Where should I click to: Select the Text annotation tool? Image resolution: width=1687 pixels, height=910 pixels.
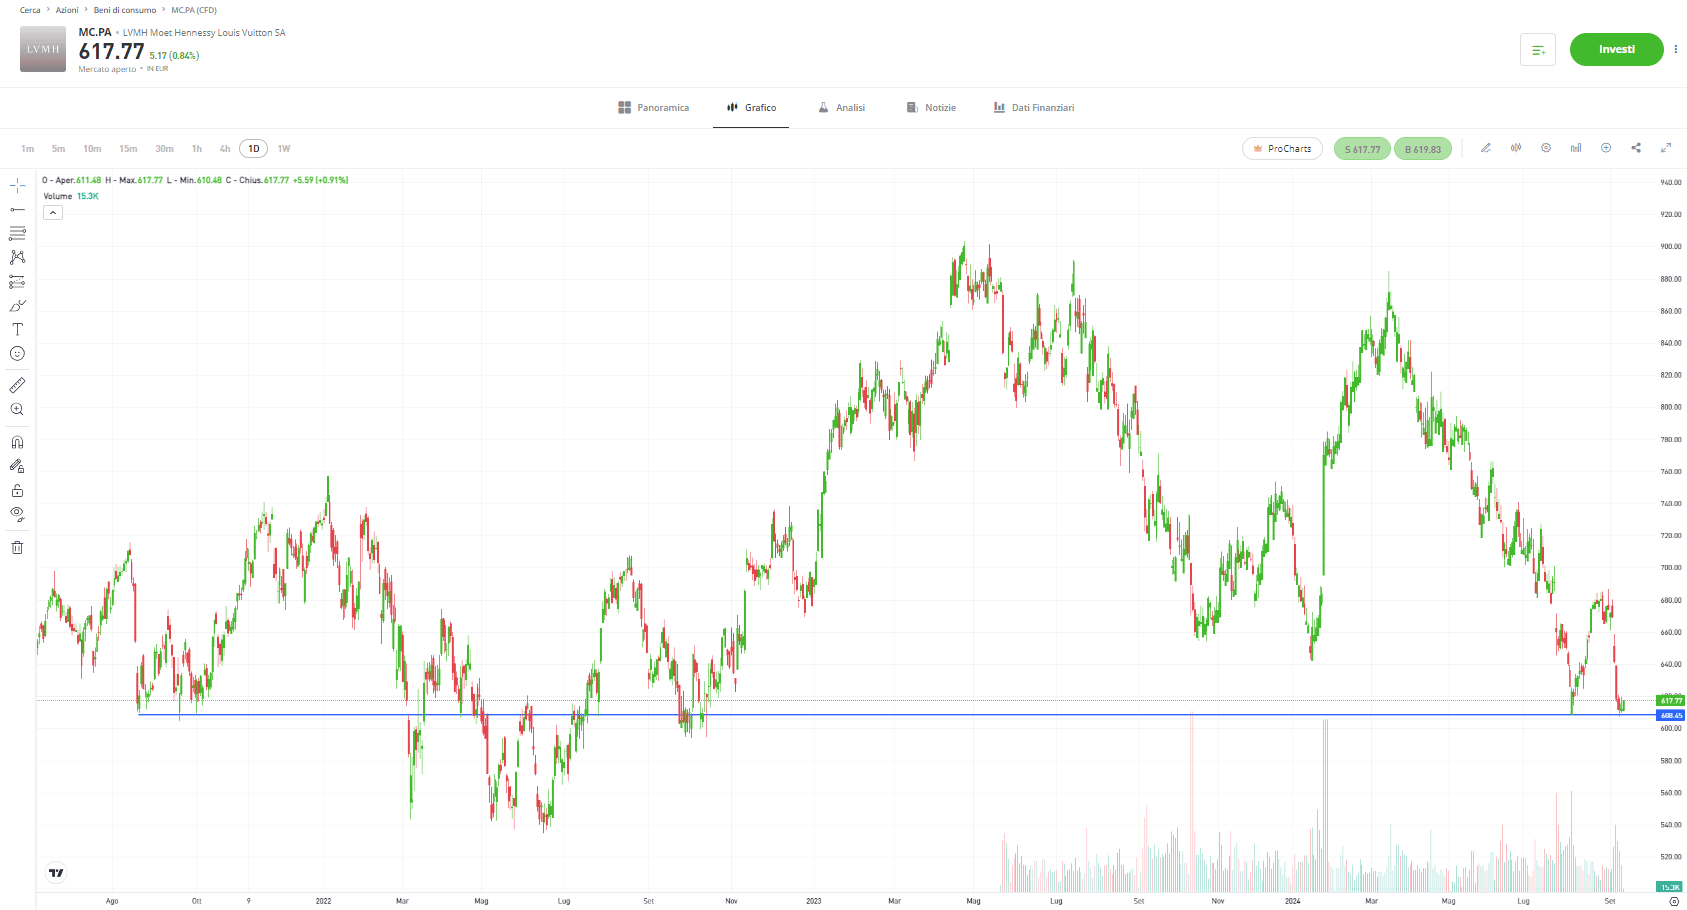coord(17,329)
